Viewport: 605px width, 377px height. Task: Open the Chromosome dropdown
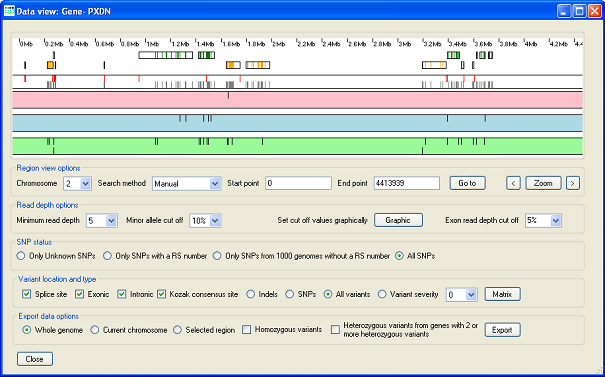[x=85, y=184]
